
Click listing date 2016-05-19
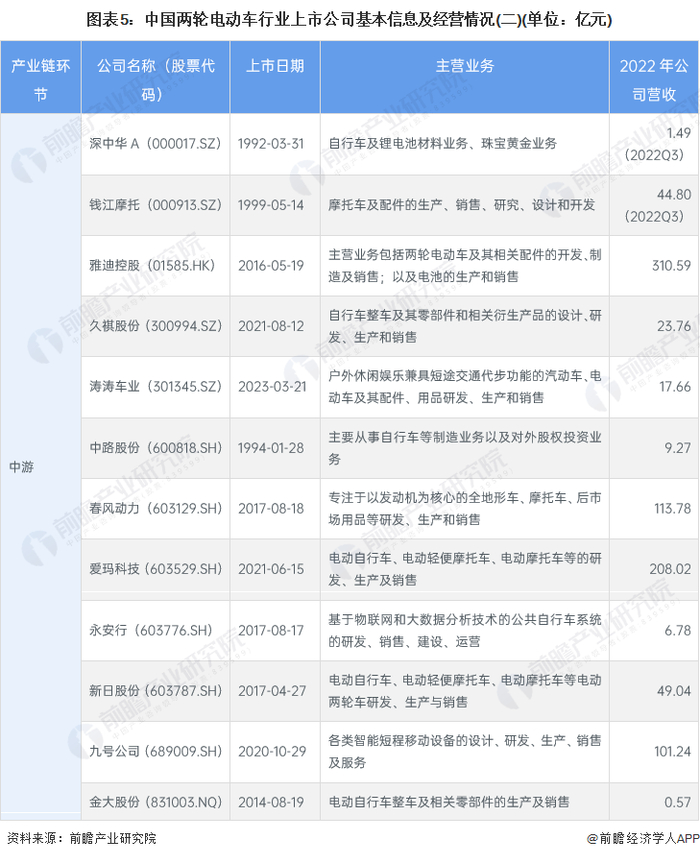pos(271,265)
